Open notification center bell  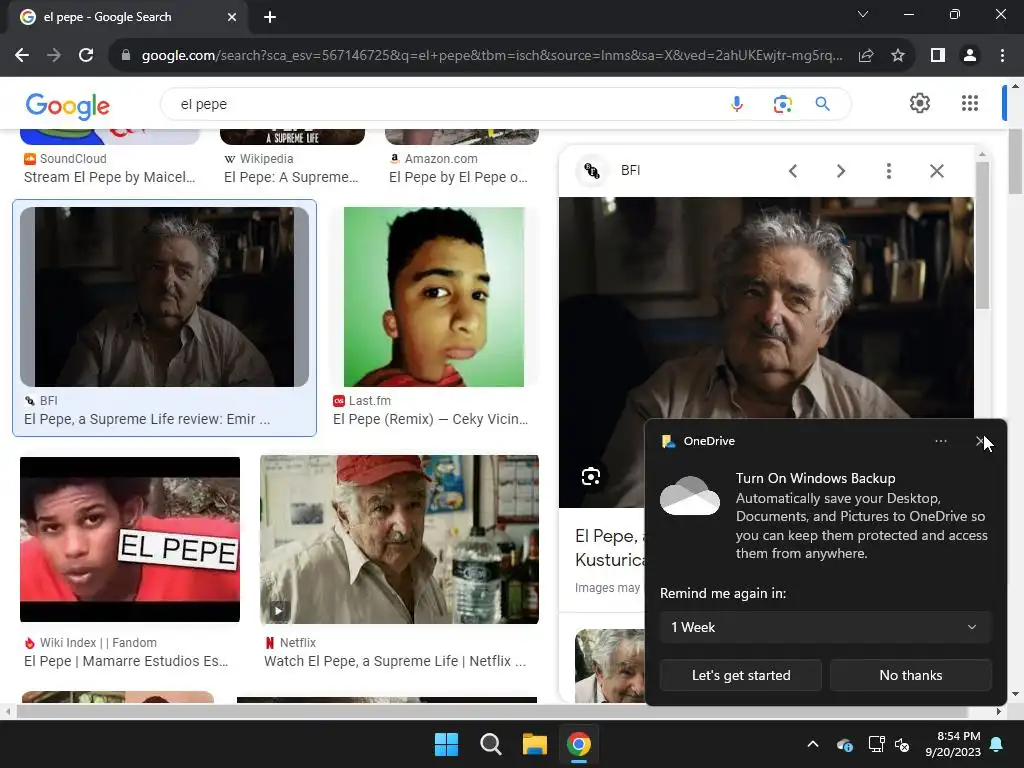pos(996,744)
